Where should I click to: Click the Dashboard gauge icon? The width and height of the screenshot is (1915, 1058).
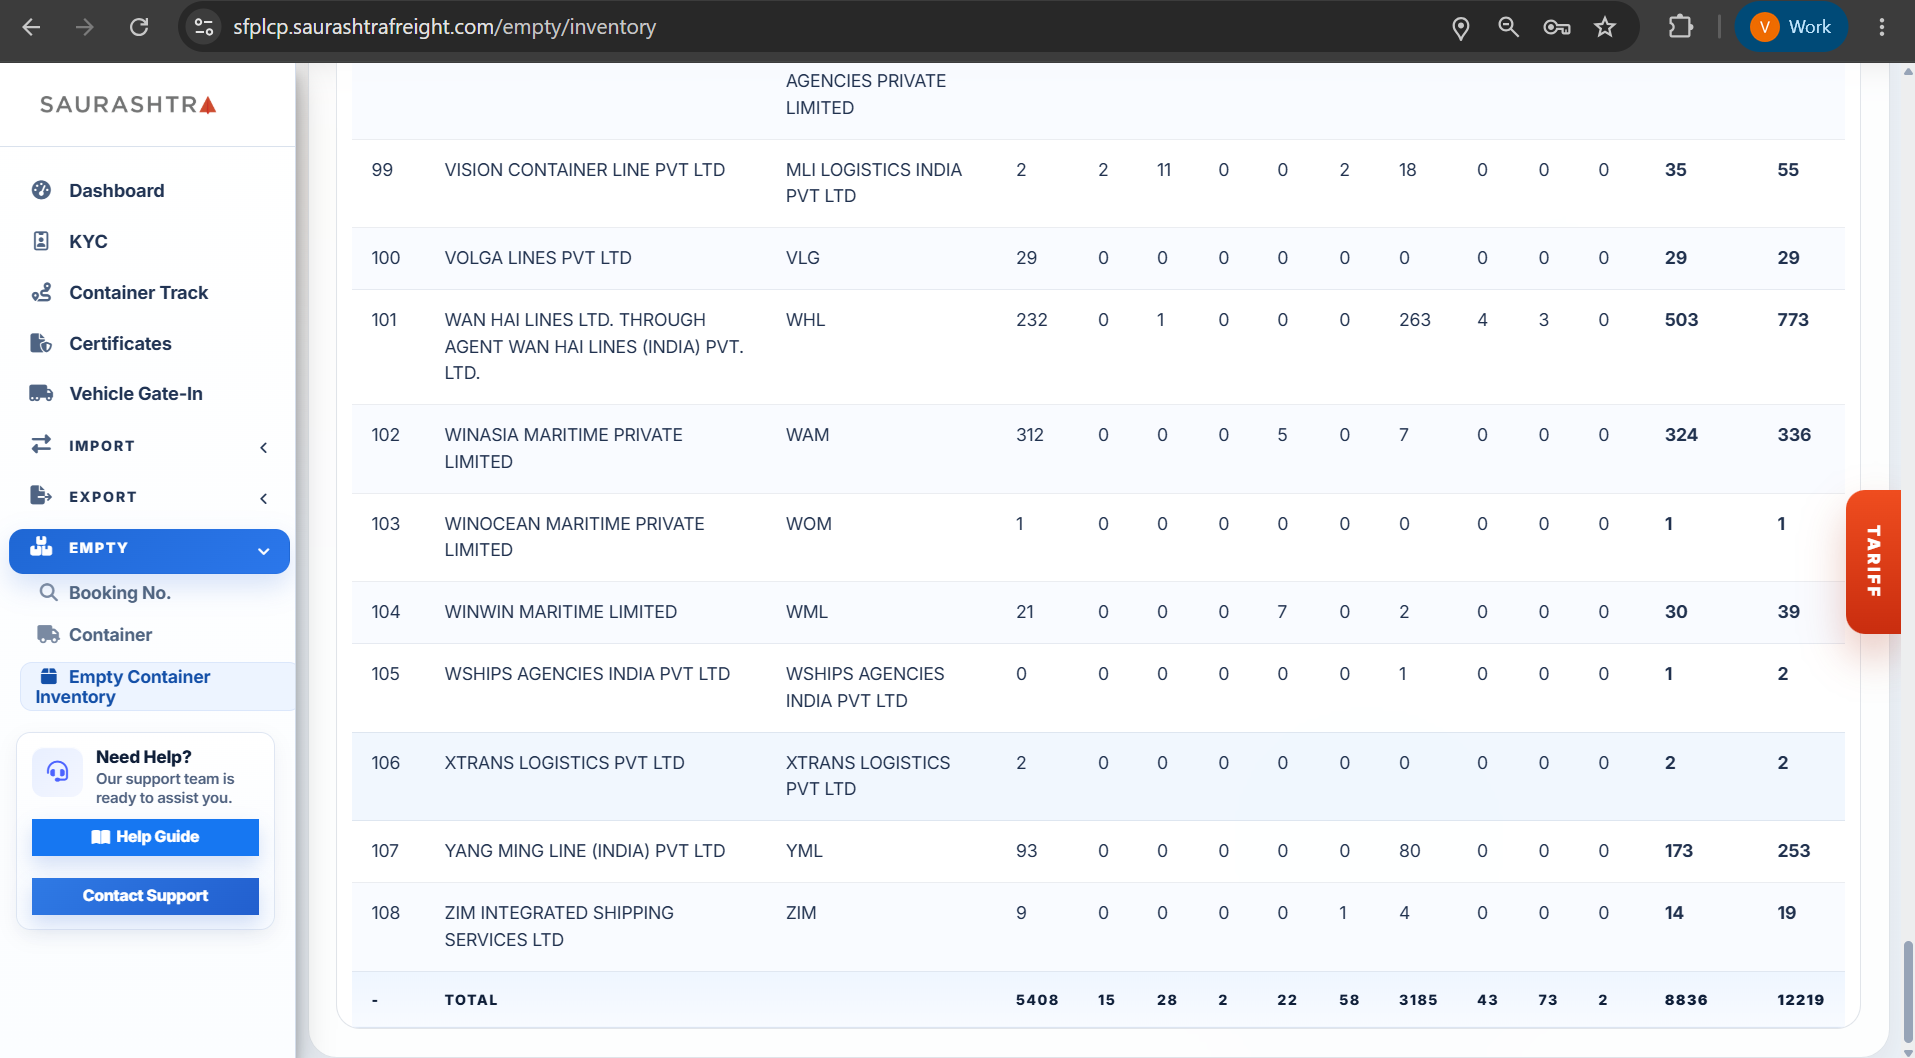pos(41,190)
